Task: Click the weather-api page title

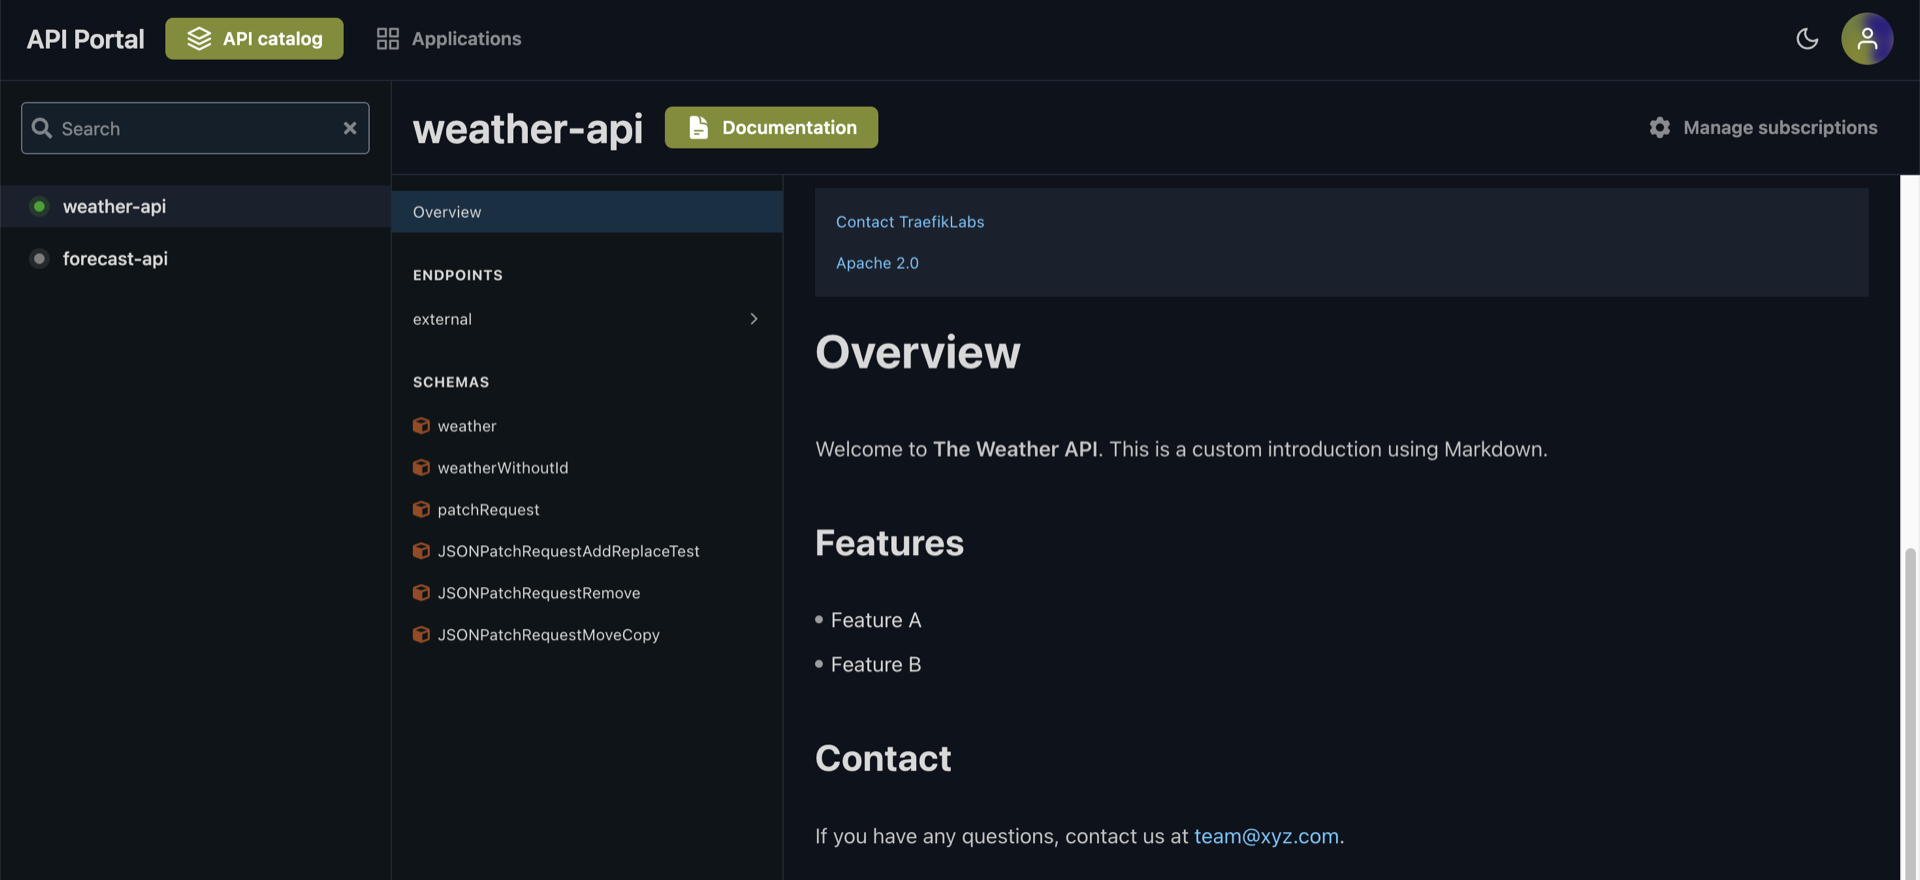Action: point(528,128)
